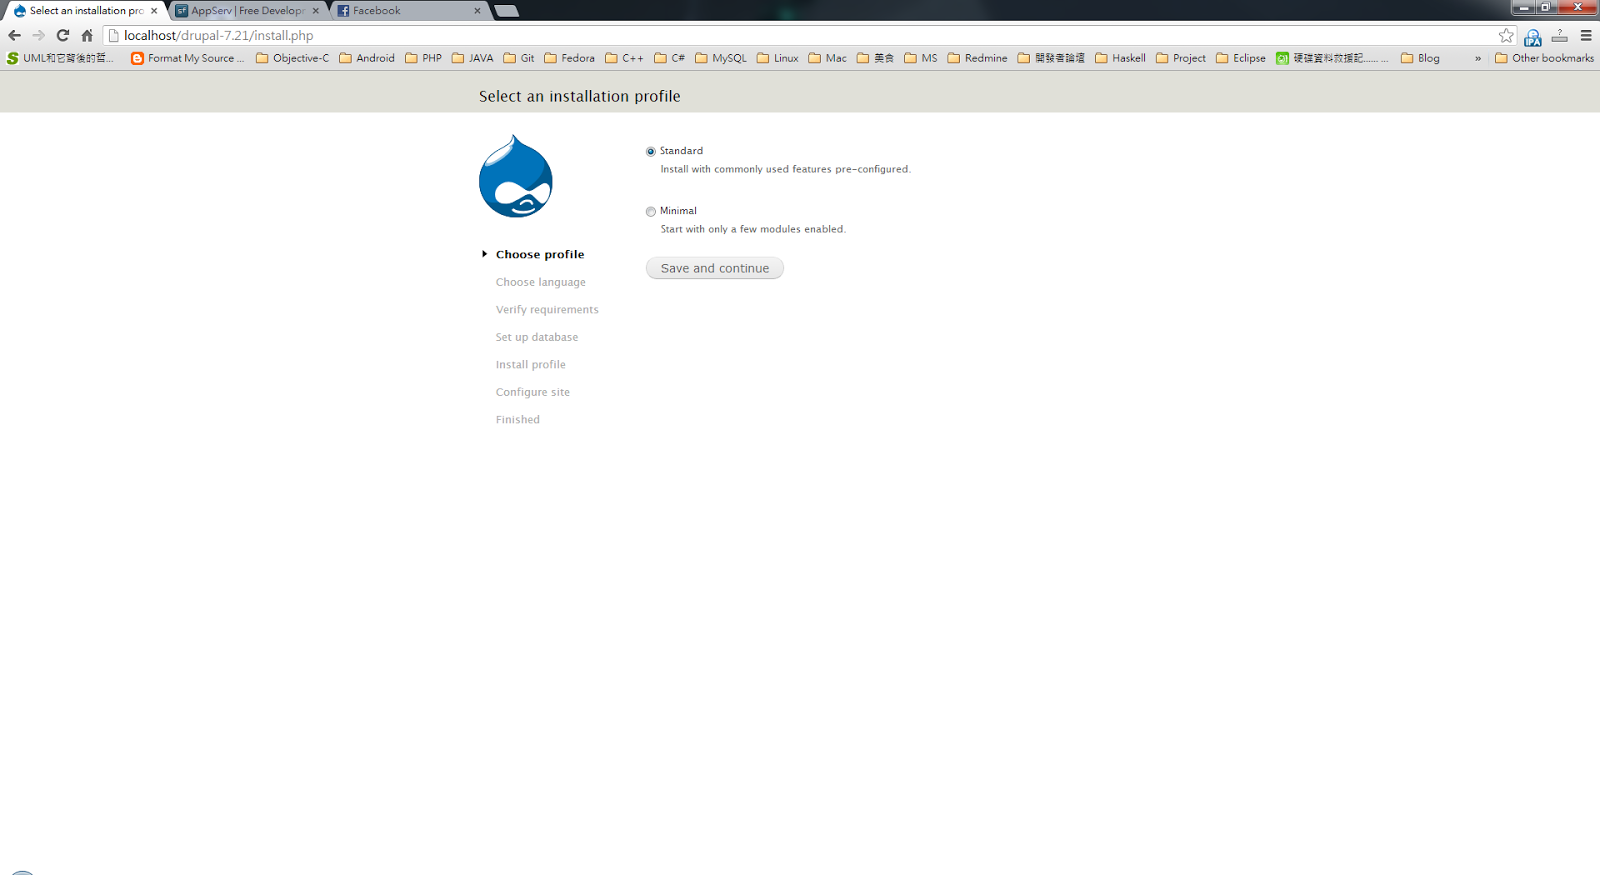Viewport: 1600px width, 875px height.
Task: Open the C++ bookmark folder
Action: tap(624, 58)
